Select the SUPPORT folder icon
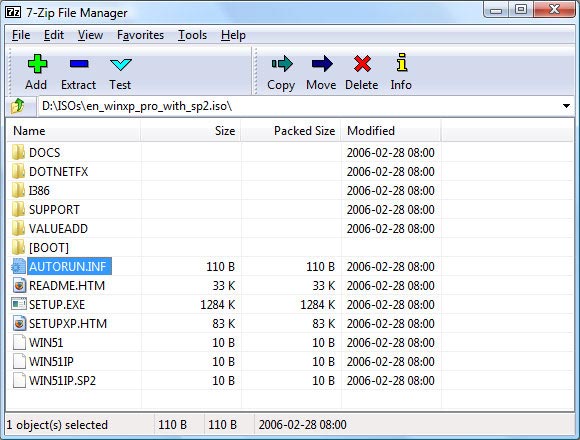Screen dimensions: 580x440 18,209
